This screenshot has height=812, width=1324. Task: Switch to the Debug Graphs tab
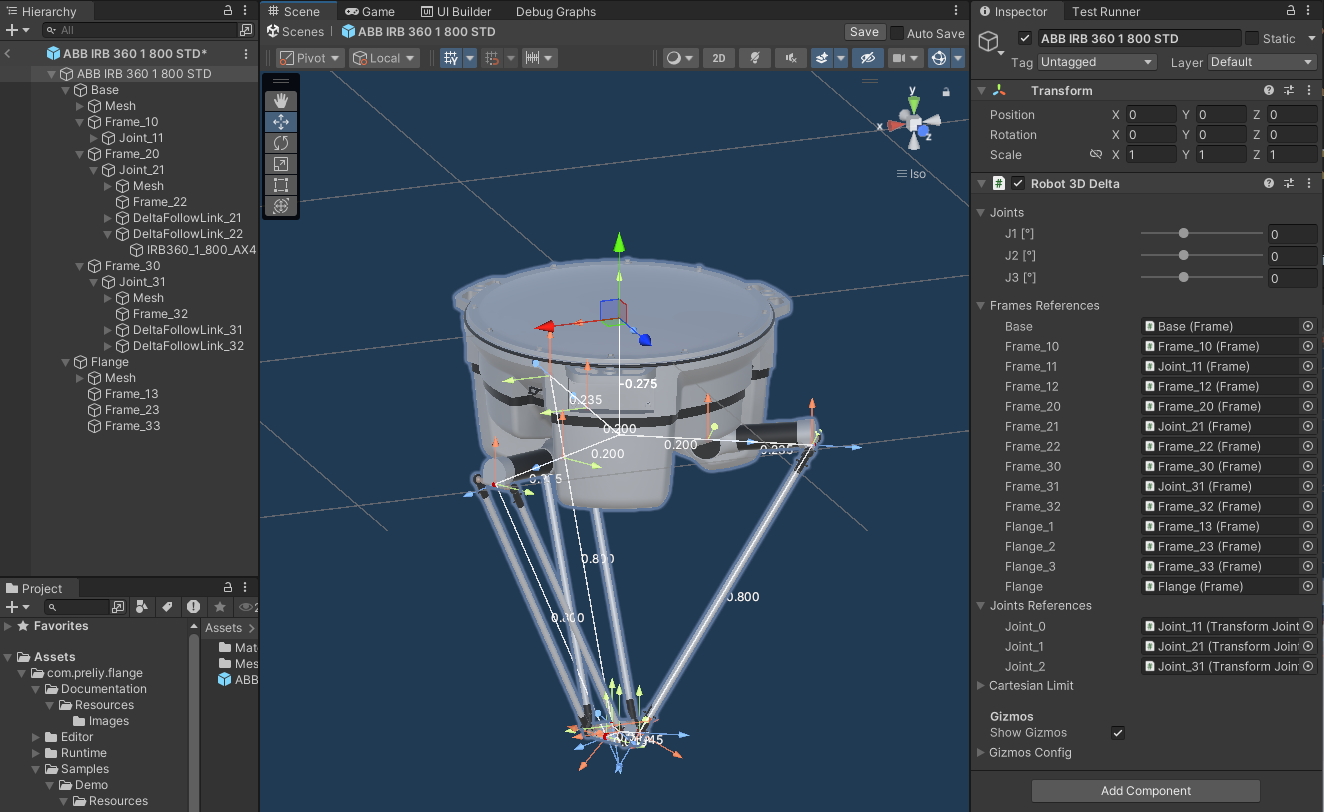555,11
